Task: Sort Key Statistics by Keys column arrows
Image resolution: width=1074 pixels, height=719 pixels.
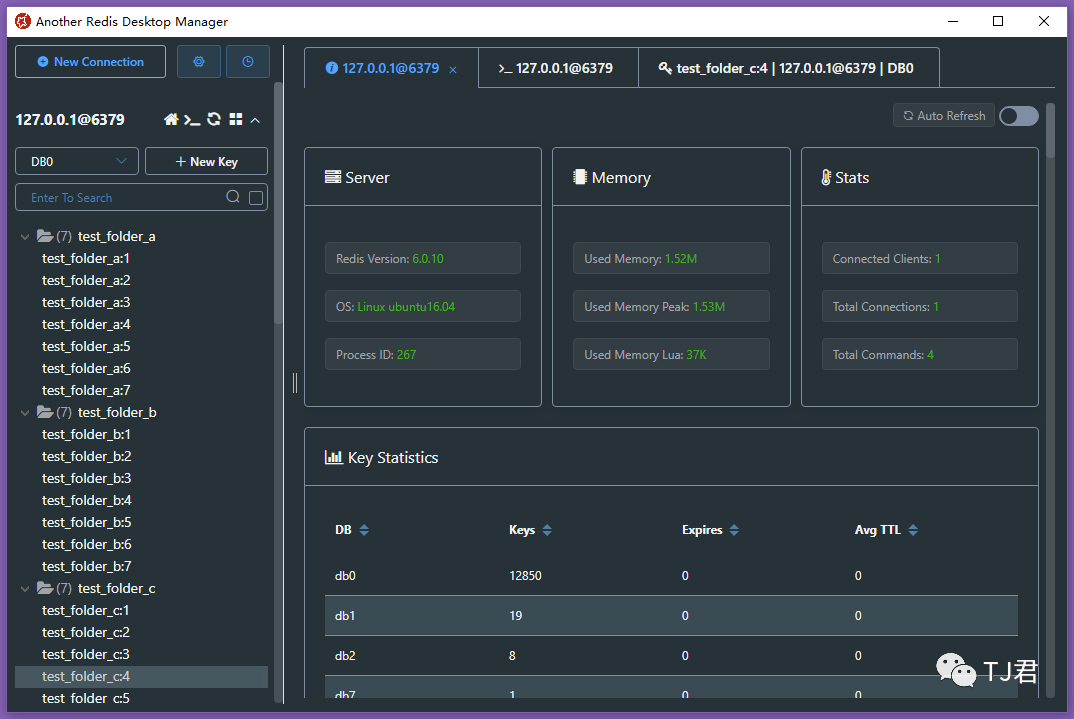Action: (x=547, y=530)
